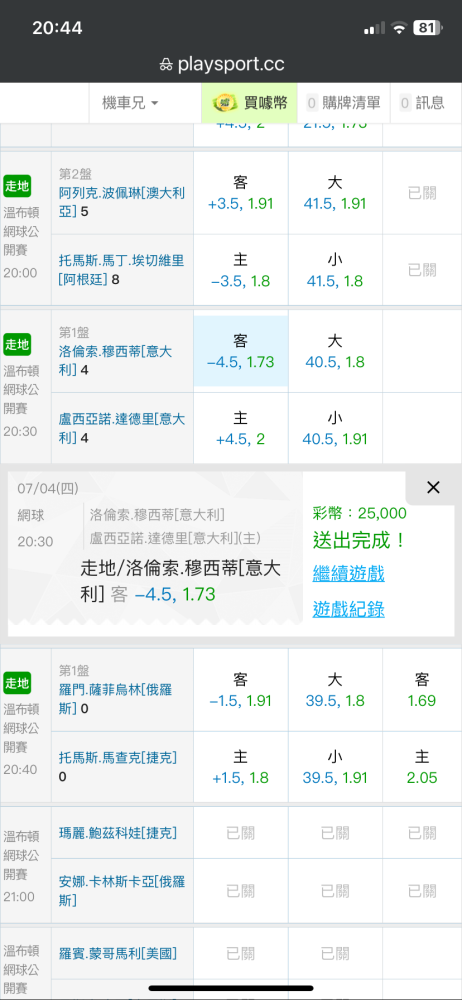
Task: Tap the 走地 badge of 20:40 match
Action: point(17,683)
